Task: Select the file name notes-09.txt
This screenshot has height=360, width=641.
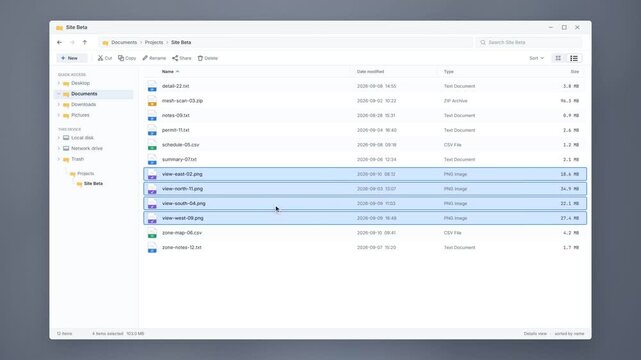Action: tap(176, 116)
